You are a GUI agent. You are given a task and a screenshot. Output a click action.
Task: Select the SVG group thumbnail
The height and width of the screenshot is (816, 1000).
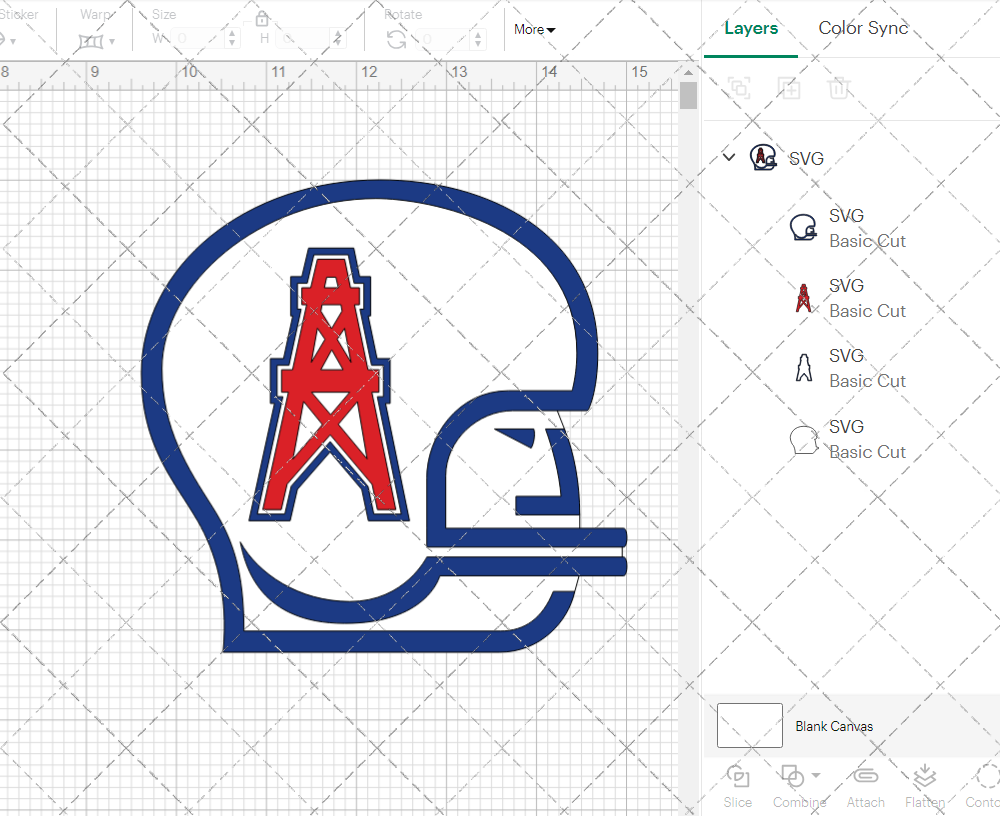pos(763,157)
